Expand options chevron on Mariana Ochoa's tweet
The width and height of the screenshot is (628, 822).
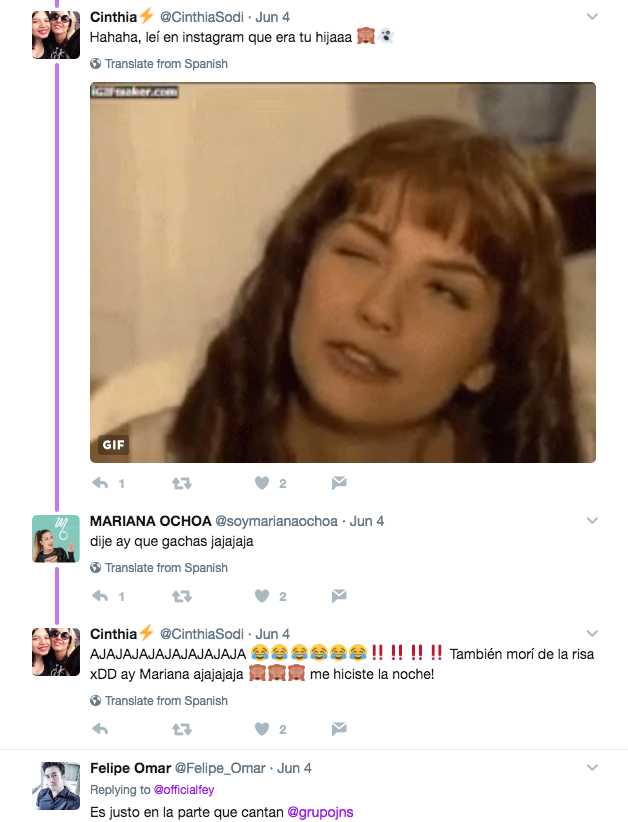[592, 521]
